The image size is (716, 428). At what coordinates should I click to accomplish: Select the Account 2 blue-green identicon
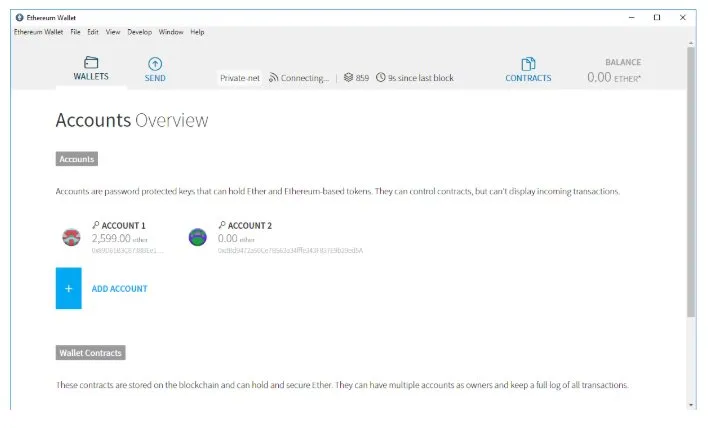coord(197,237)
